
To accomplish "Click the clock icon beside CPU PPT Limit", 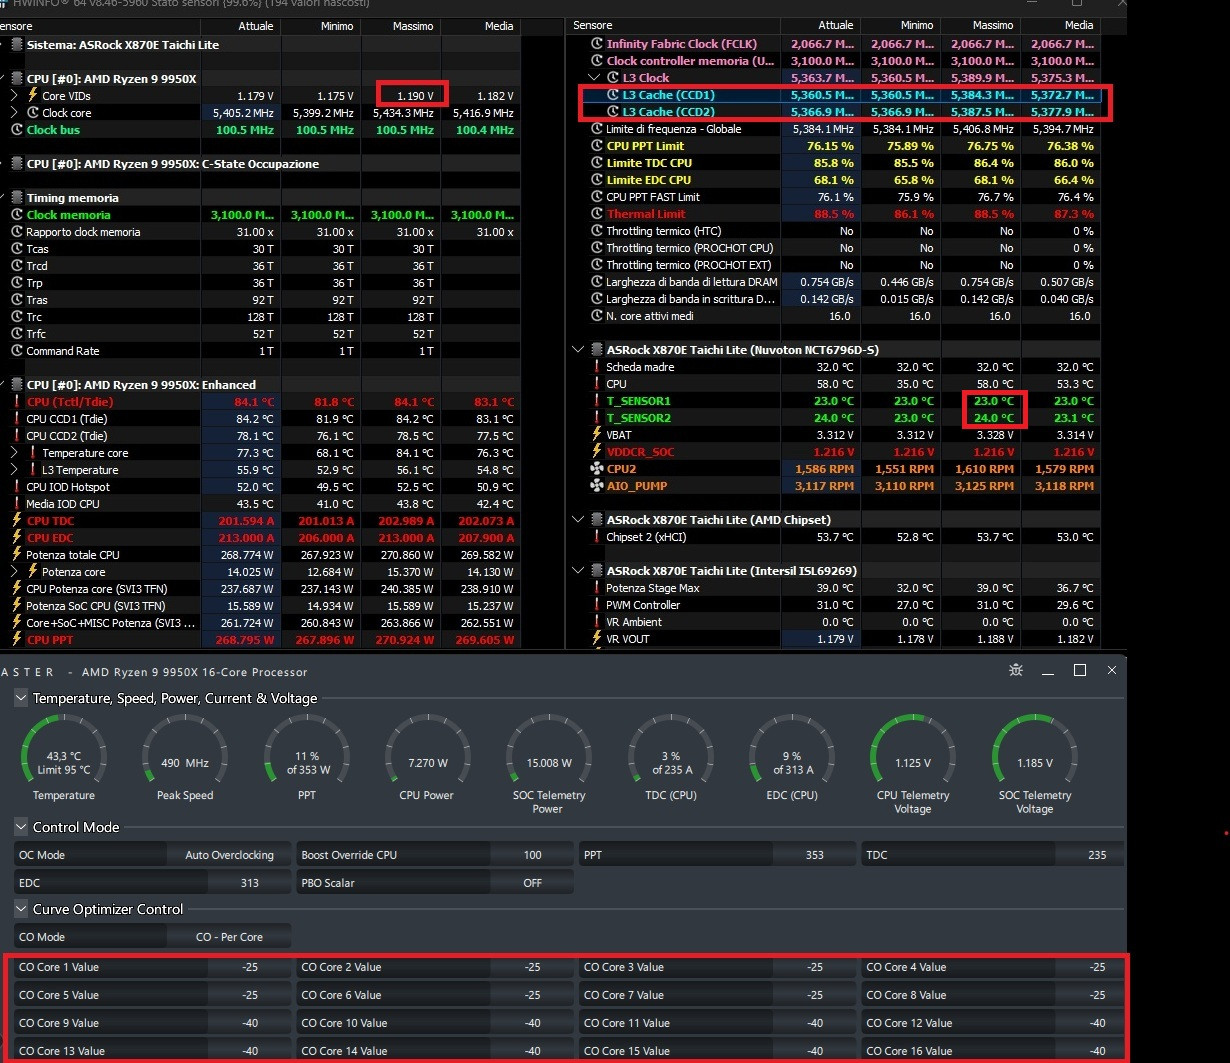I will 597,146.
